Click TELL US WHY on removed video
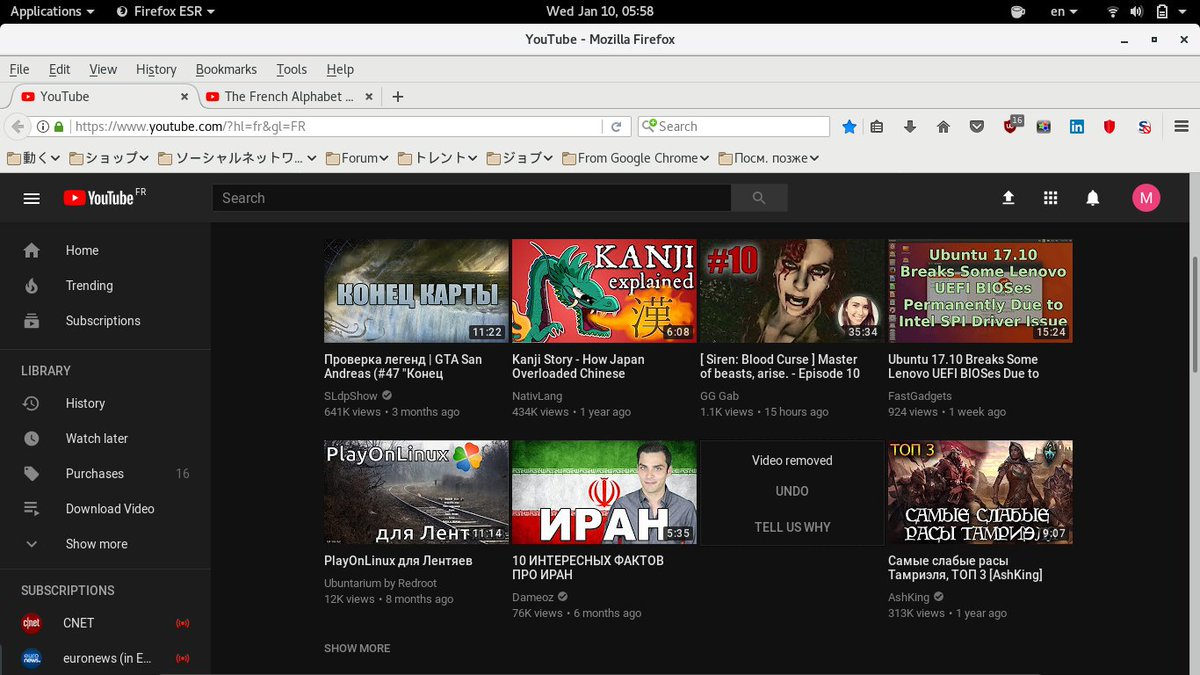The width and height of the screenshot is (1200, 675). tap(792, 527)
